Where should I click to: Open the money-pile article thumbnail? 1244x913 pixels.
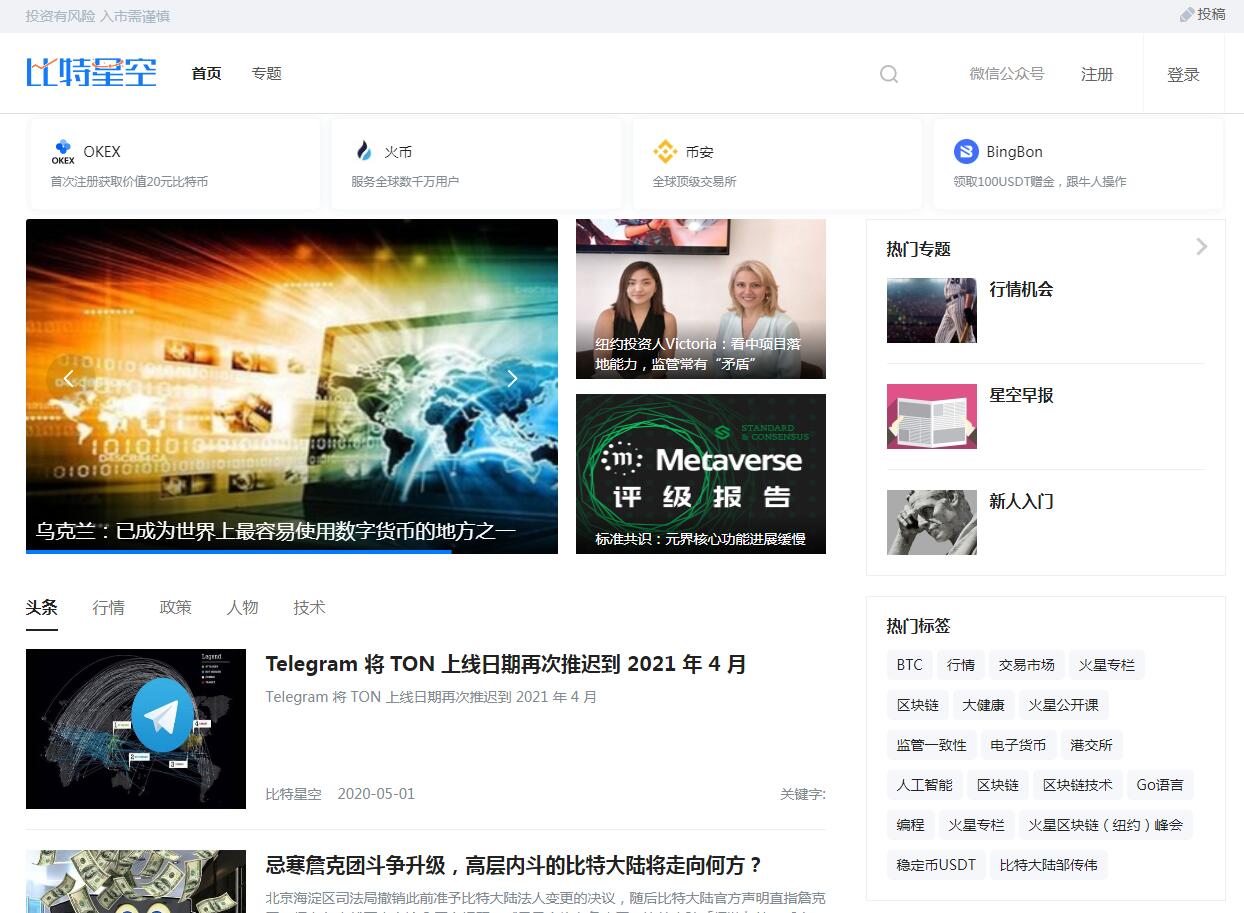[136, 881]
